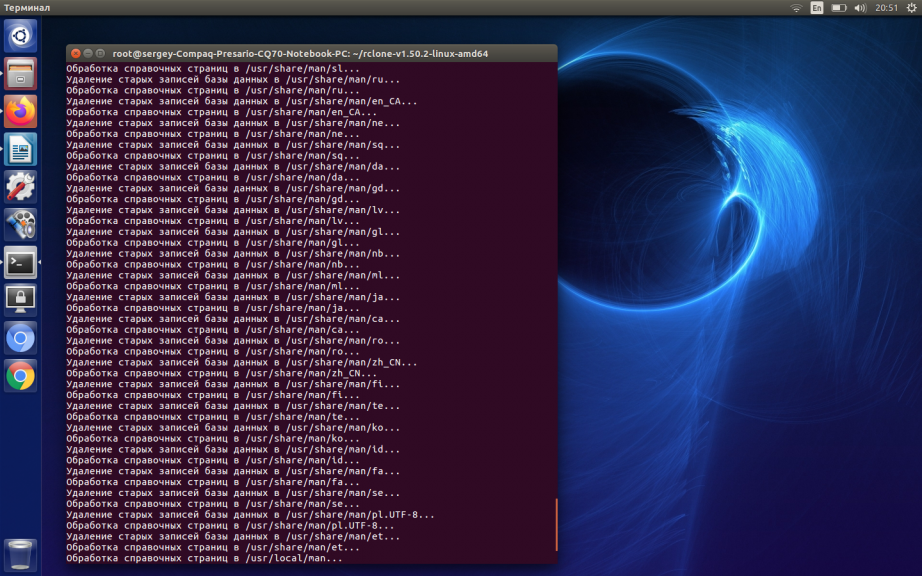Open the Ubuntu Dash search launcher
This screenshot has height=576, width=922.
point(20,37)
